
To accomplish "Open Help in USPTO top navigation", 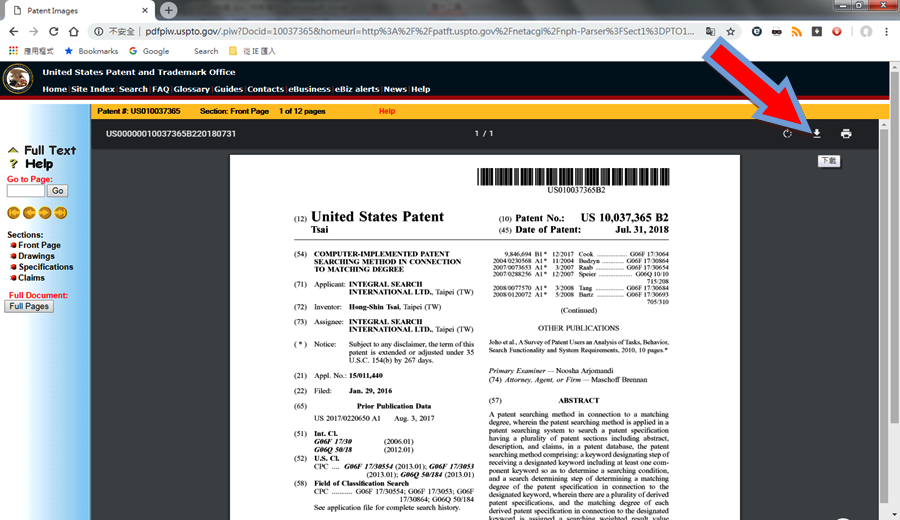I will (421, 89).
